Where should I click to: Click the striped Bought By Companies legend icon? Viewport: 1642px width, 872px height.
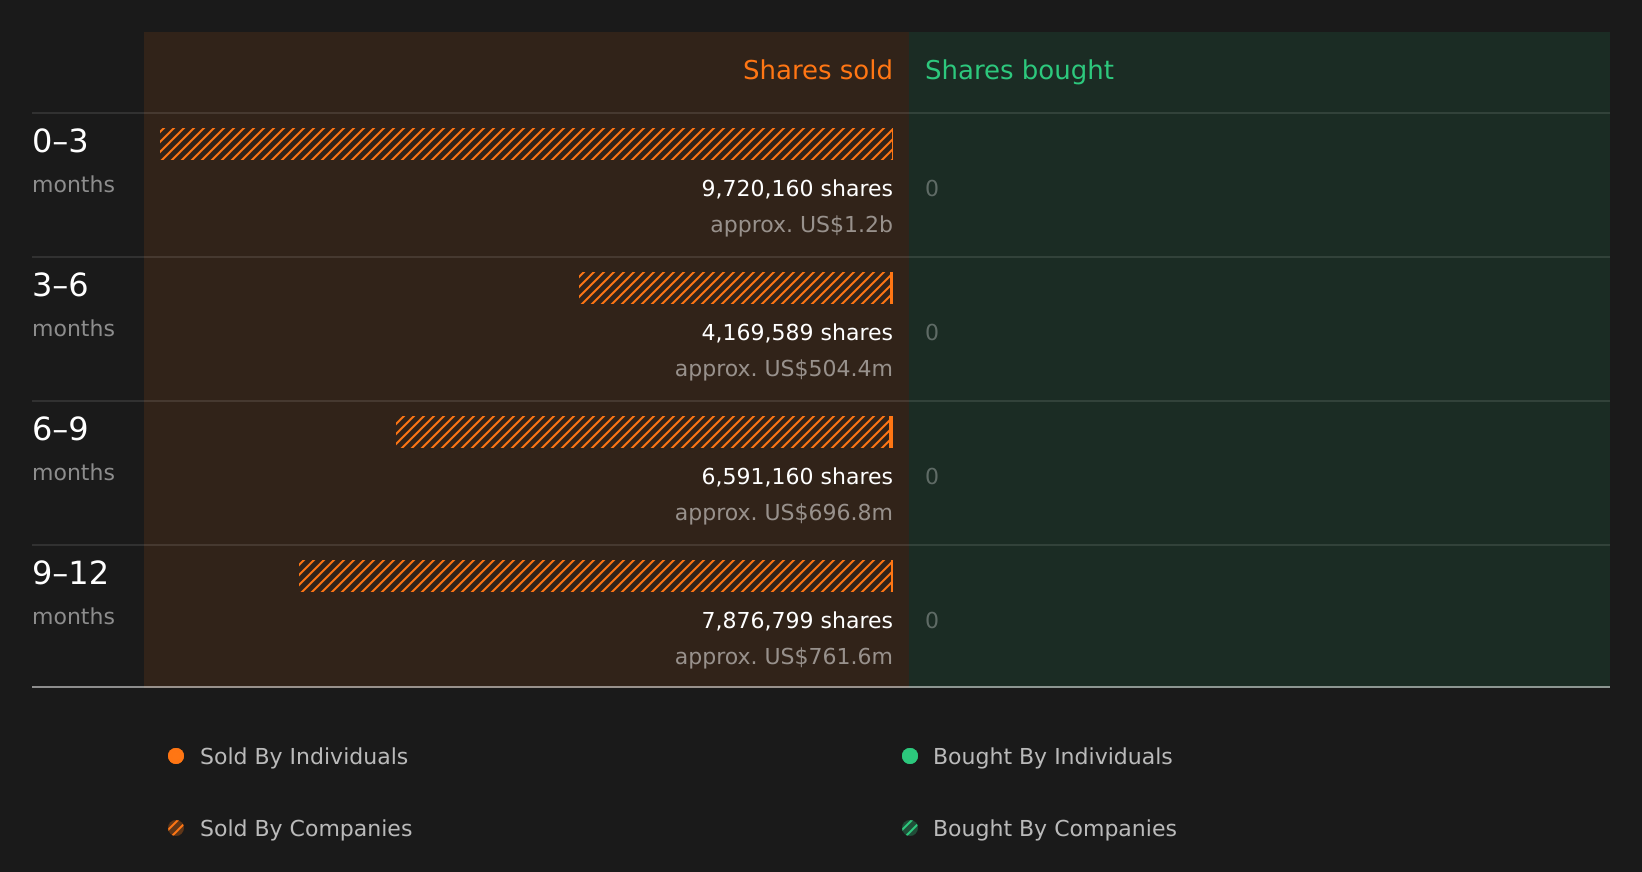pos(910,828)
